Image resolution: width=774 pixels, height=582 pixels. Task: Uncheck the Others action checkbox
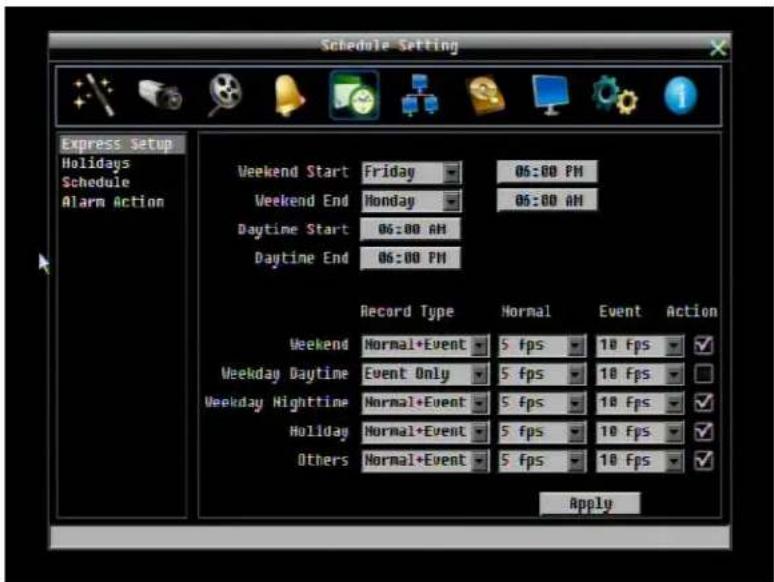pyautogui.click(x=703, y=461)
